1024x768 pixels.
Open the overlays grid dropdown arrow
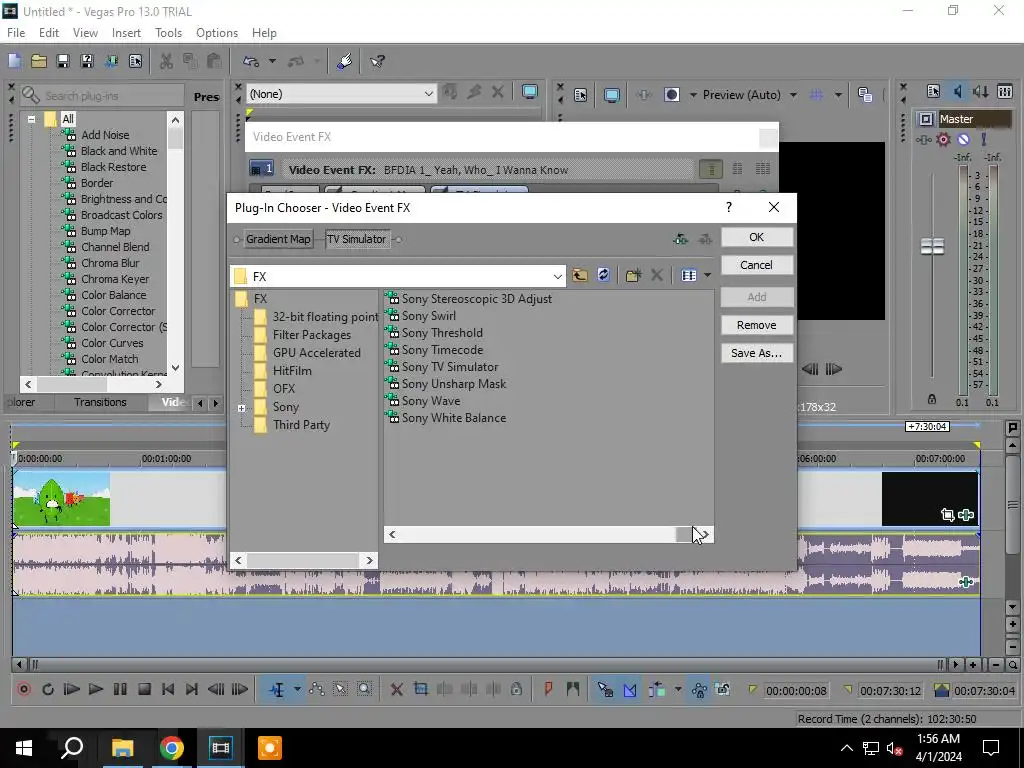(838, 95)
